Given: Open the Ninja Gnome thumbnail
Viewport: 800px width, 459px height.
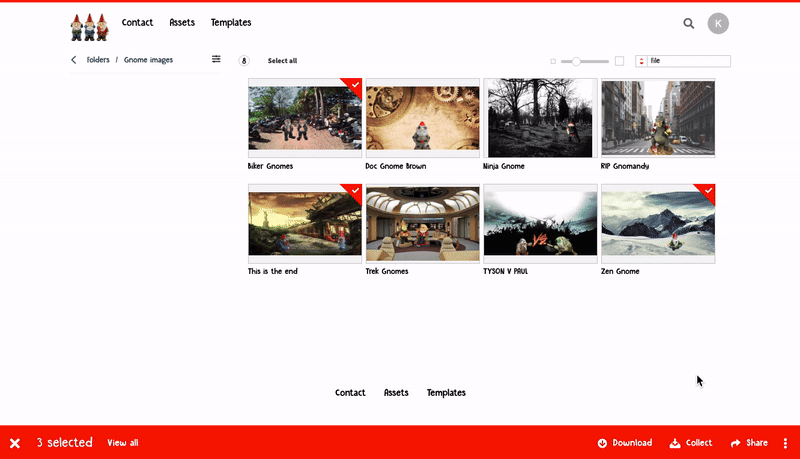Looking at the screenshot, I should [x=540, y=118].
